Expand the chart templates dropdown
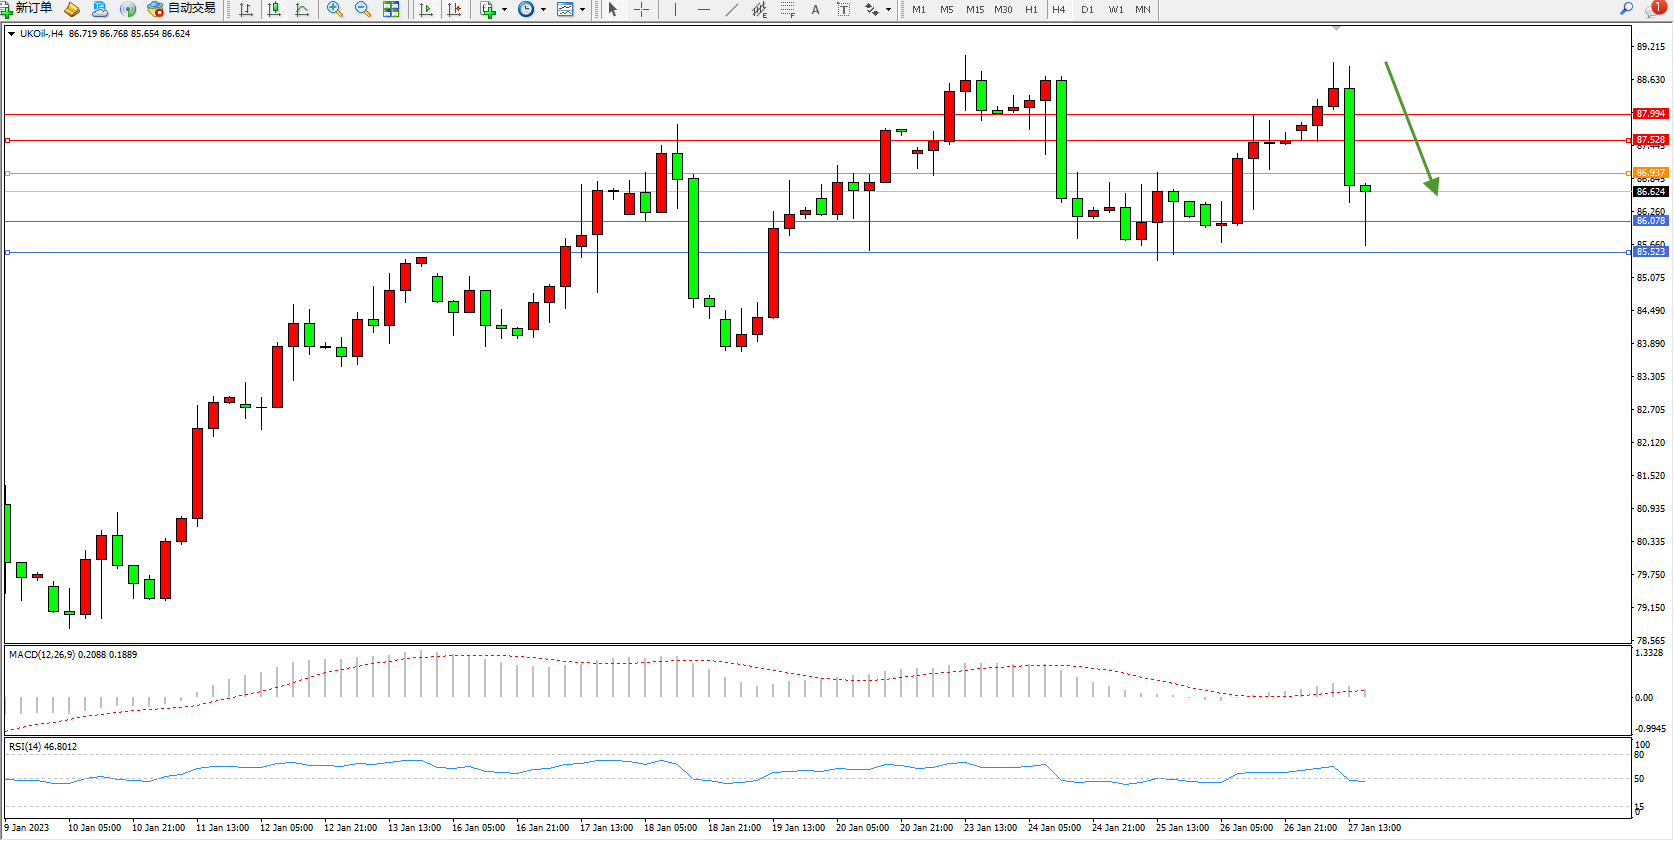 [x=582, y=9]
